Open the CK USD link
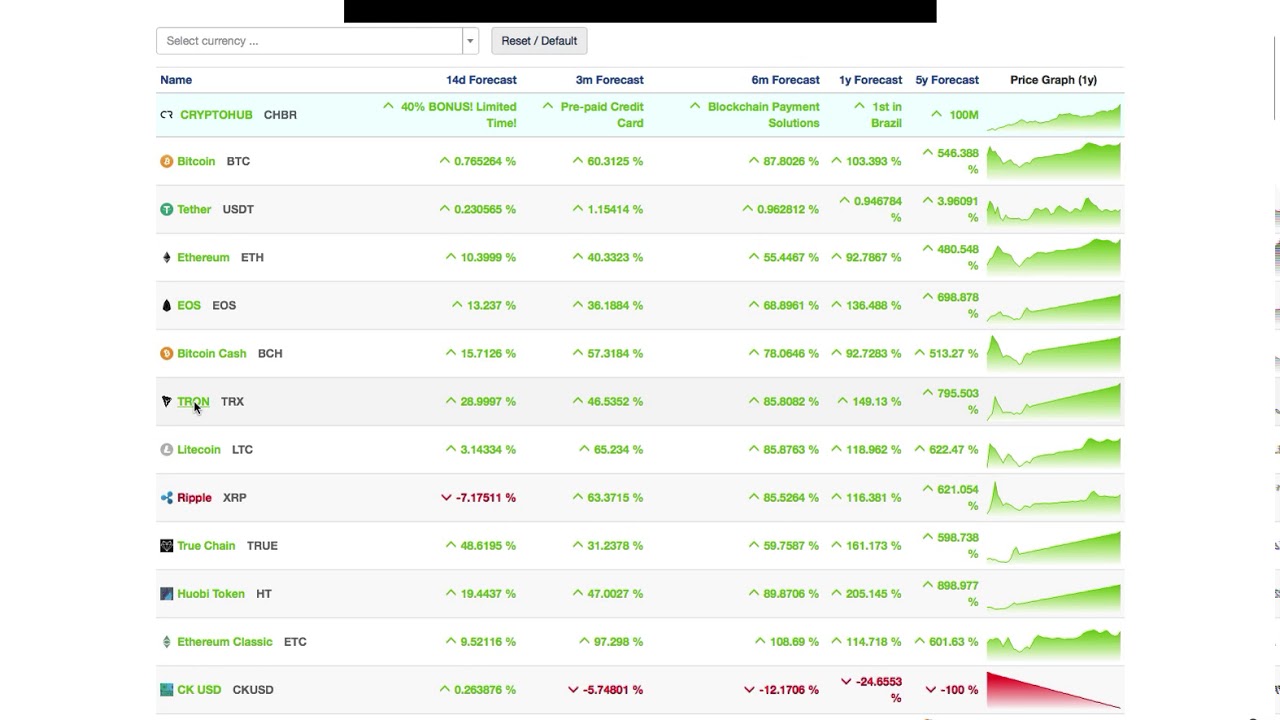The width and height of the screenshot is (1280, 720). click(x=199, y=689)
